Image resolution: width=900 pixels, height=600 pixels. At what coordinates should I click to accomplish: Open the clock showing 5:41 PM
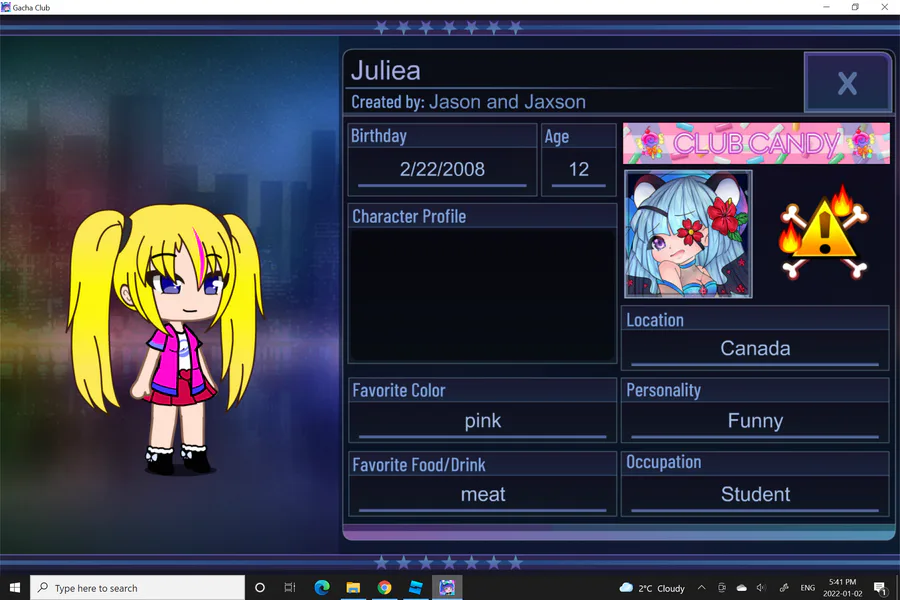843,587
